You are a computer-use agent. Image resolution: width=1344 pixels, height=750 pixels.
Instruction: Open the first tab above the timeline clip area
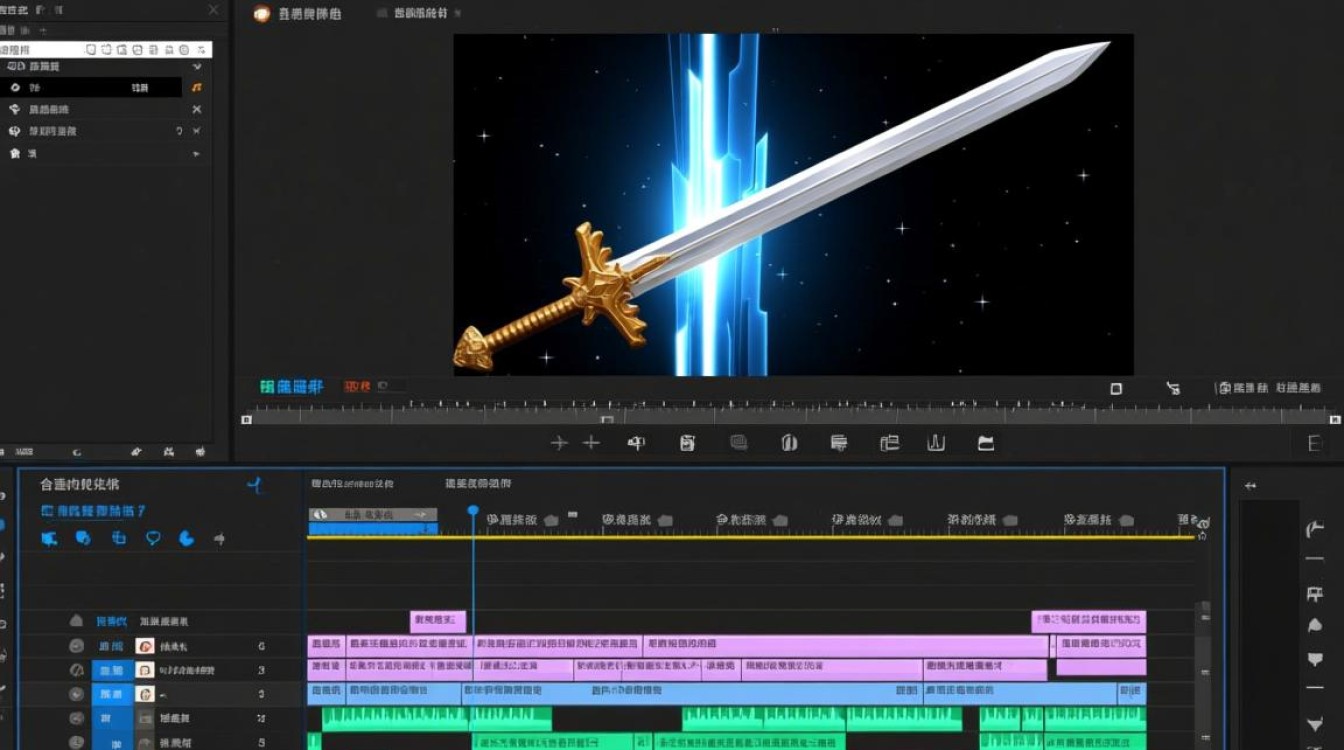351,484
